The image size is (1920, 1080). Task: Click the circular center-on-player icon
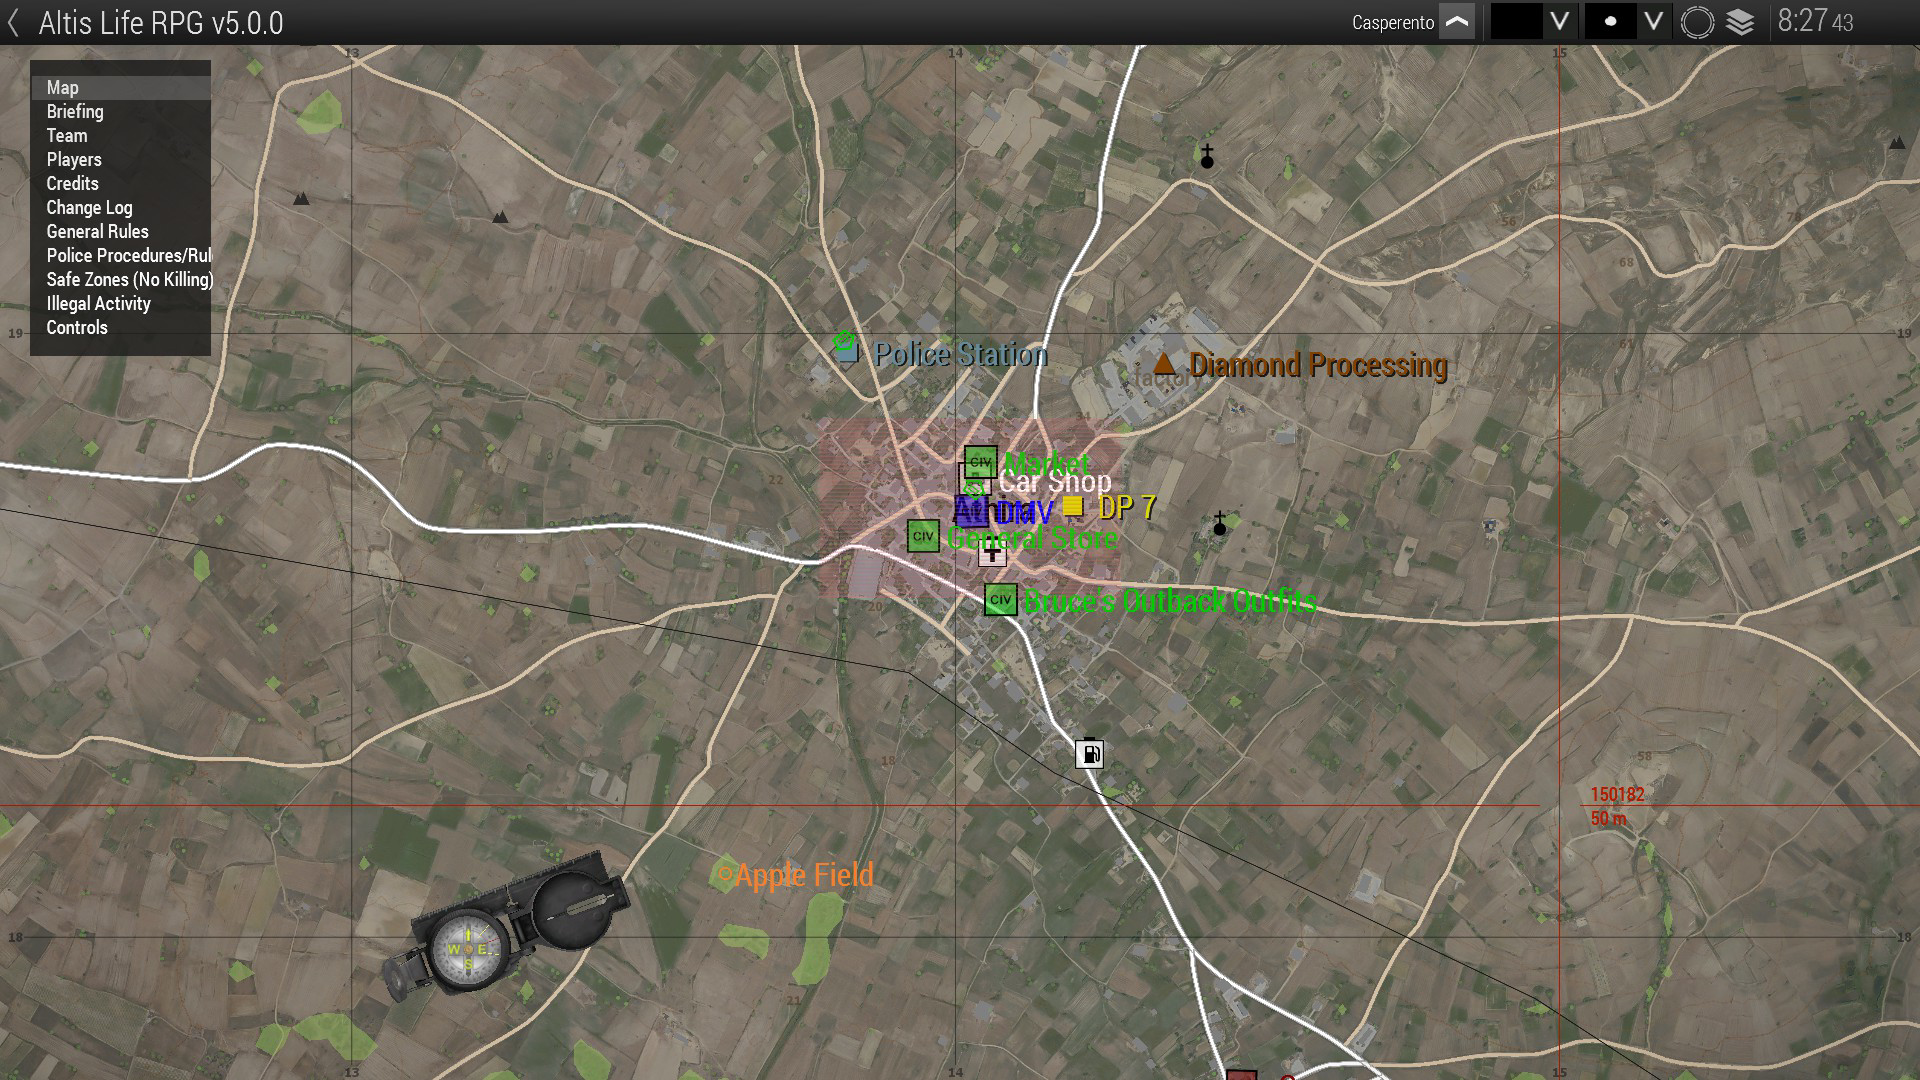(x=1697, y=22)
